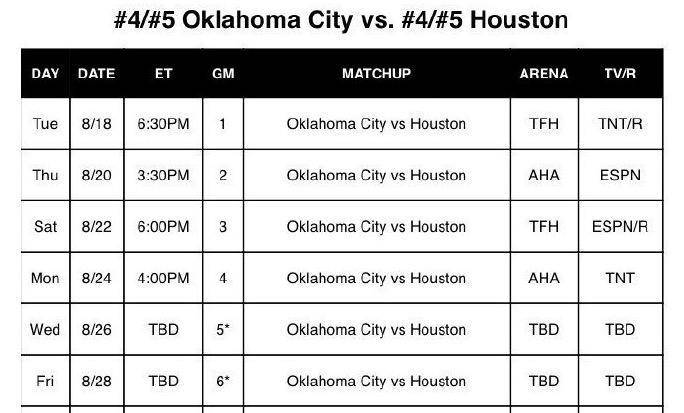Select the GM column header

[x=223, y=74]
